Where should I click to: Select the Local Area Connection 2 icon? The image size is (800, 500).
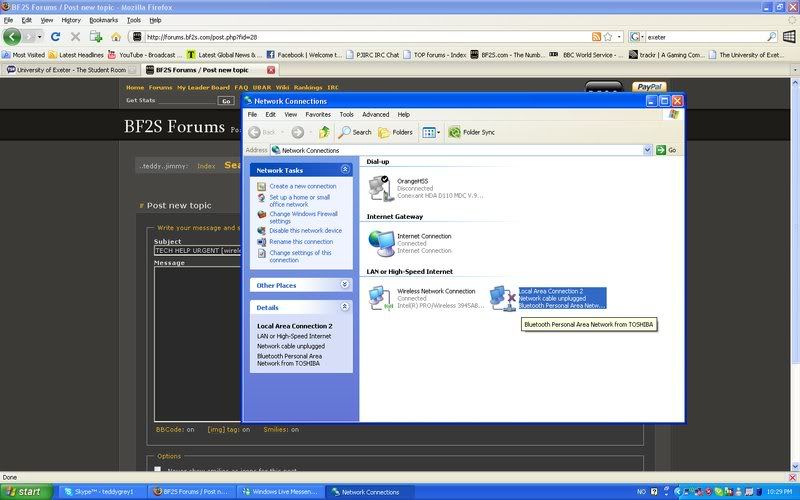(503, 298)
